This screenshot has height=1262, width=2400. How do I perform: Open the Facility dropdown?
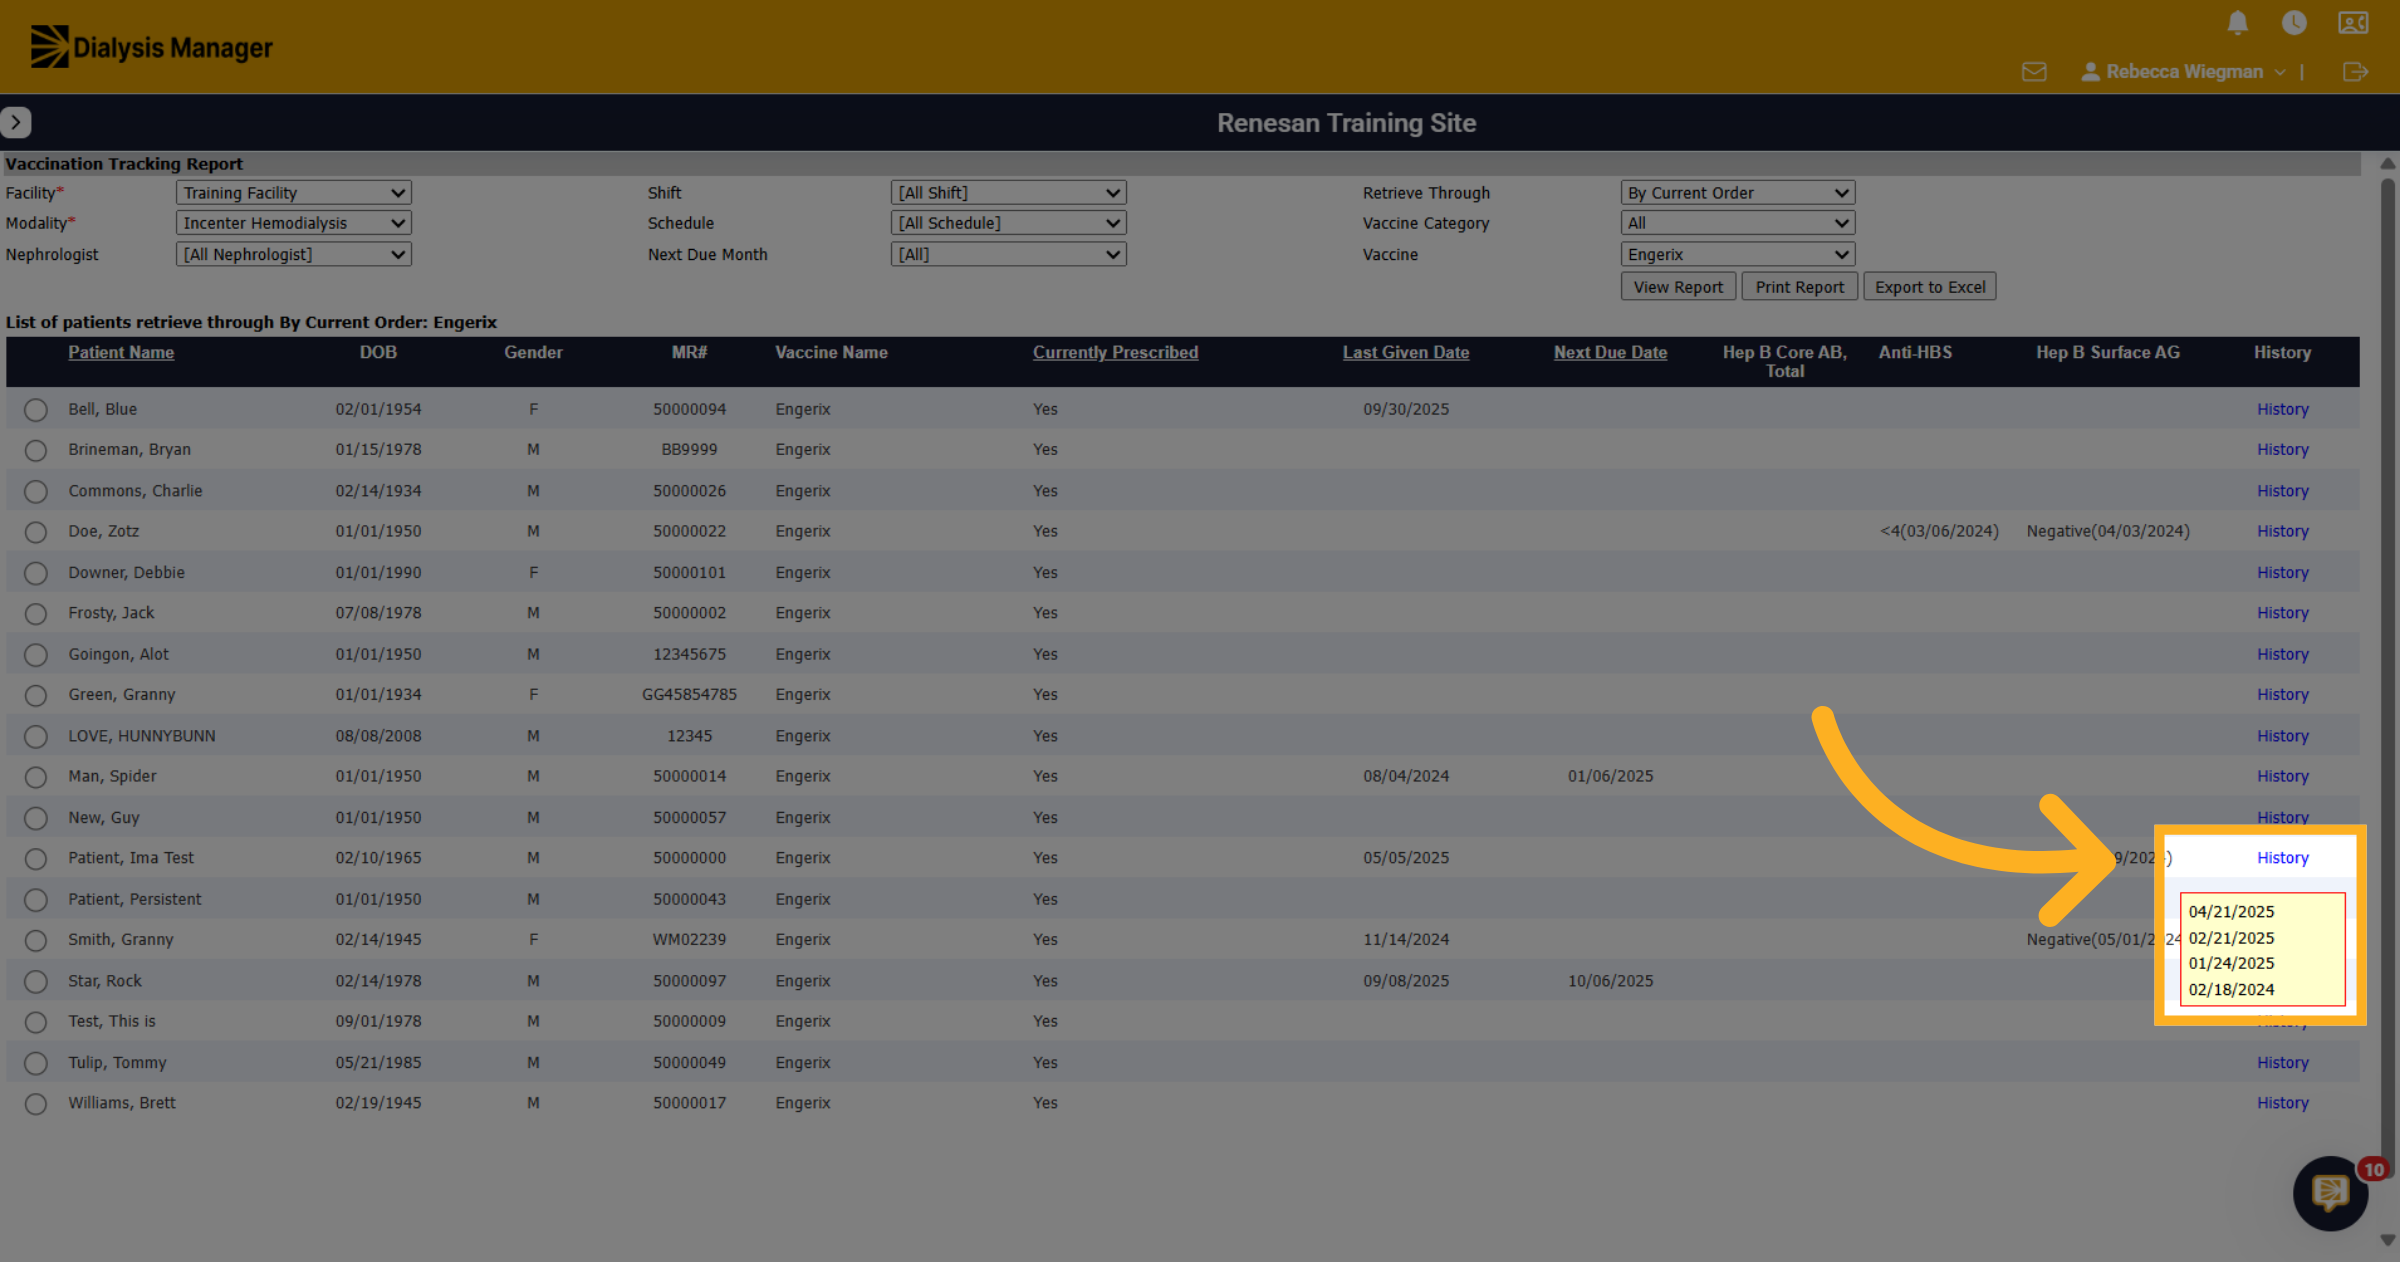coord(293,193)
